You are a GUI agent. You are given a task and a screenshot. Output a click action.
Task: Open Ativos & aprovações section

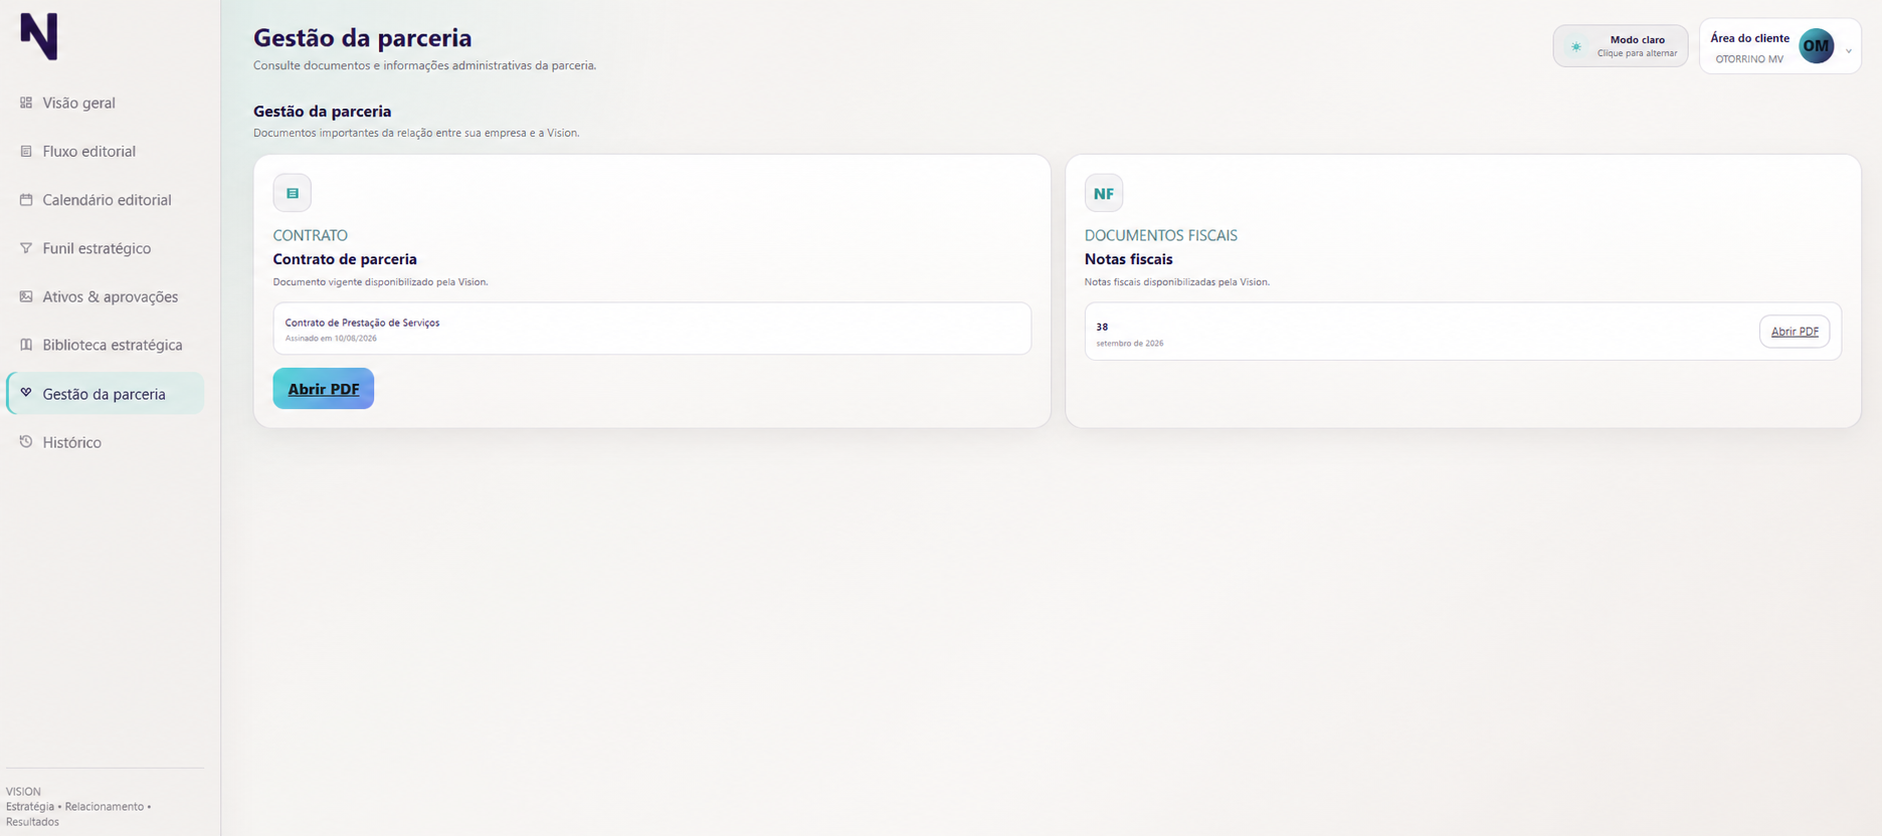pos(105,297)
